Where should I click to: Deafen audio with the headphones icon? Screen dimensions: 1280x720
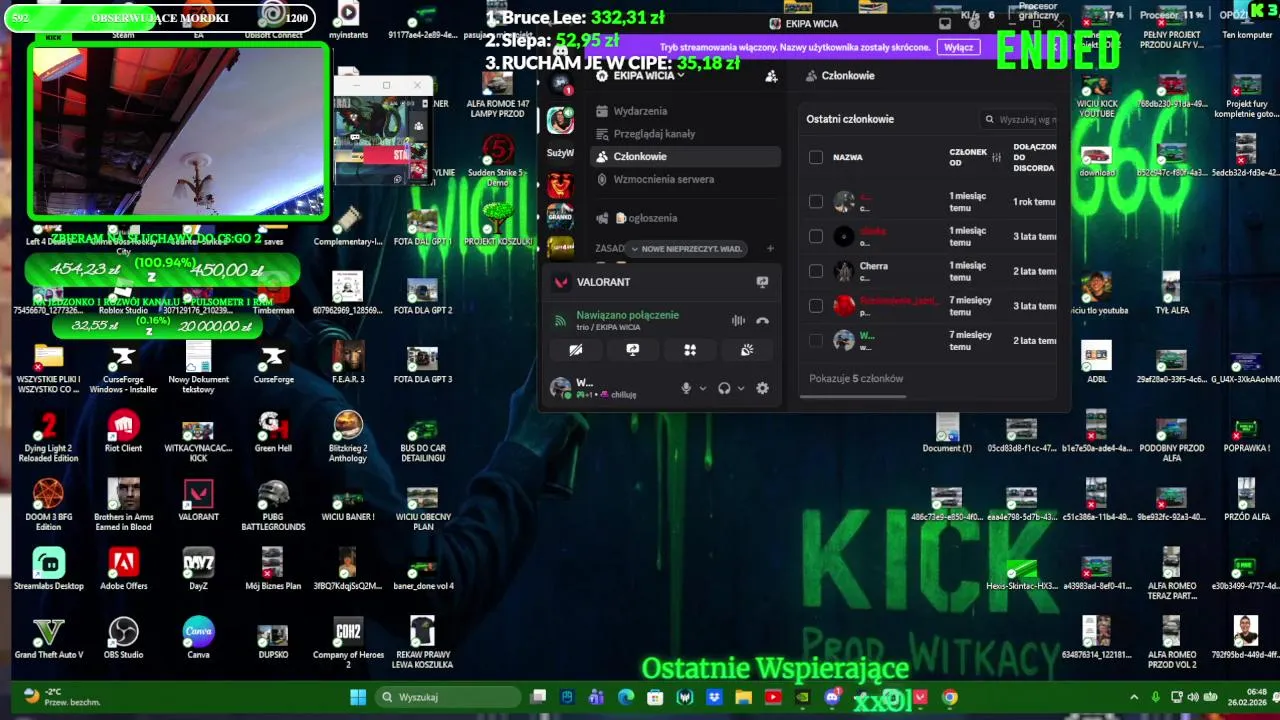[x=724, y=388]
